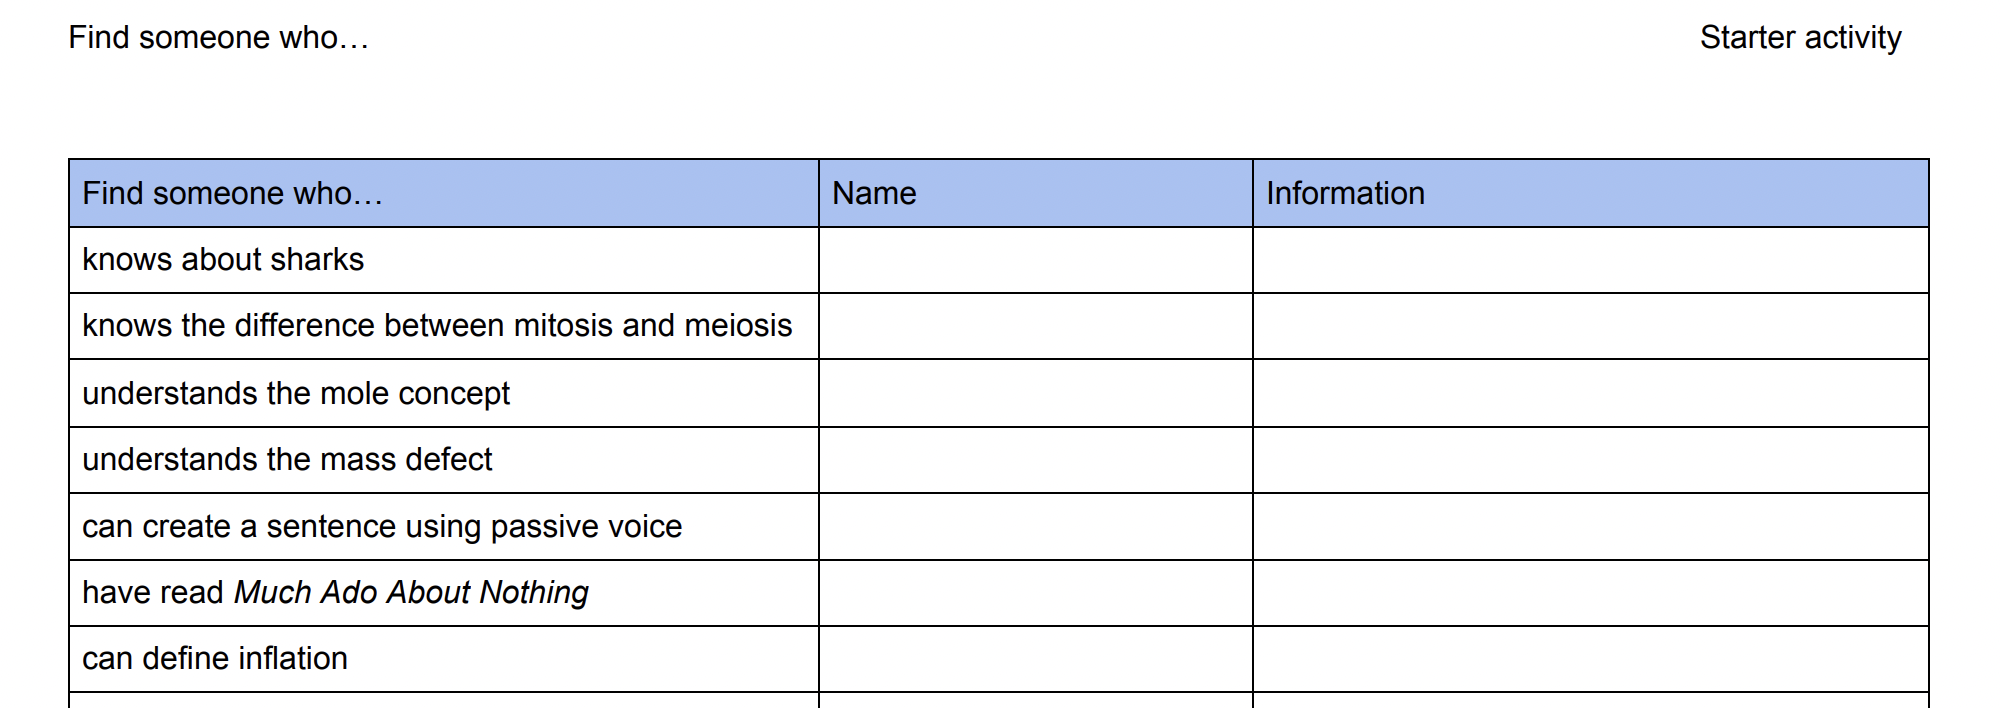Click the italic 'Much Ado About Nothing' text
The image size is (2000, 708).
[411, 593]
